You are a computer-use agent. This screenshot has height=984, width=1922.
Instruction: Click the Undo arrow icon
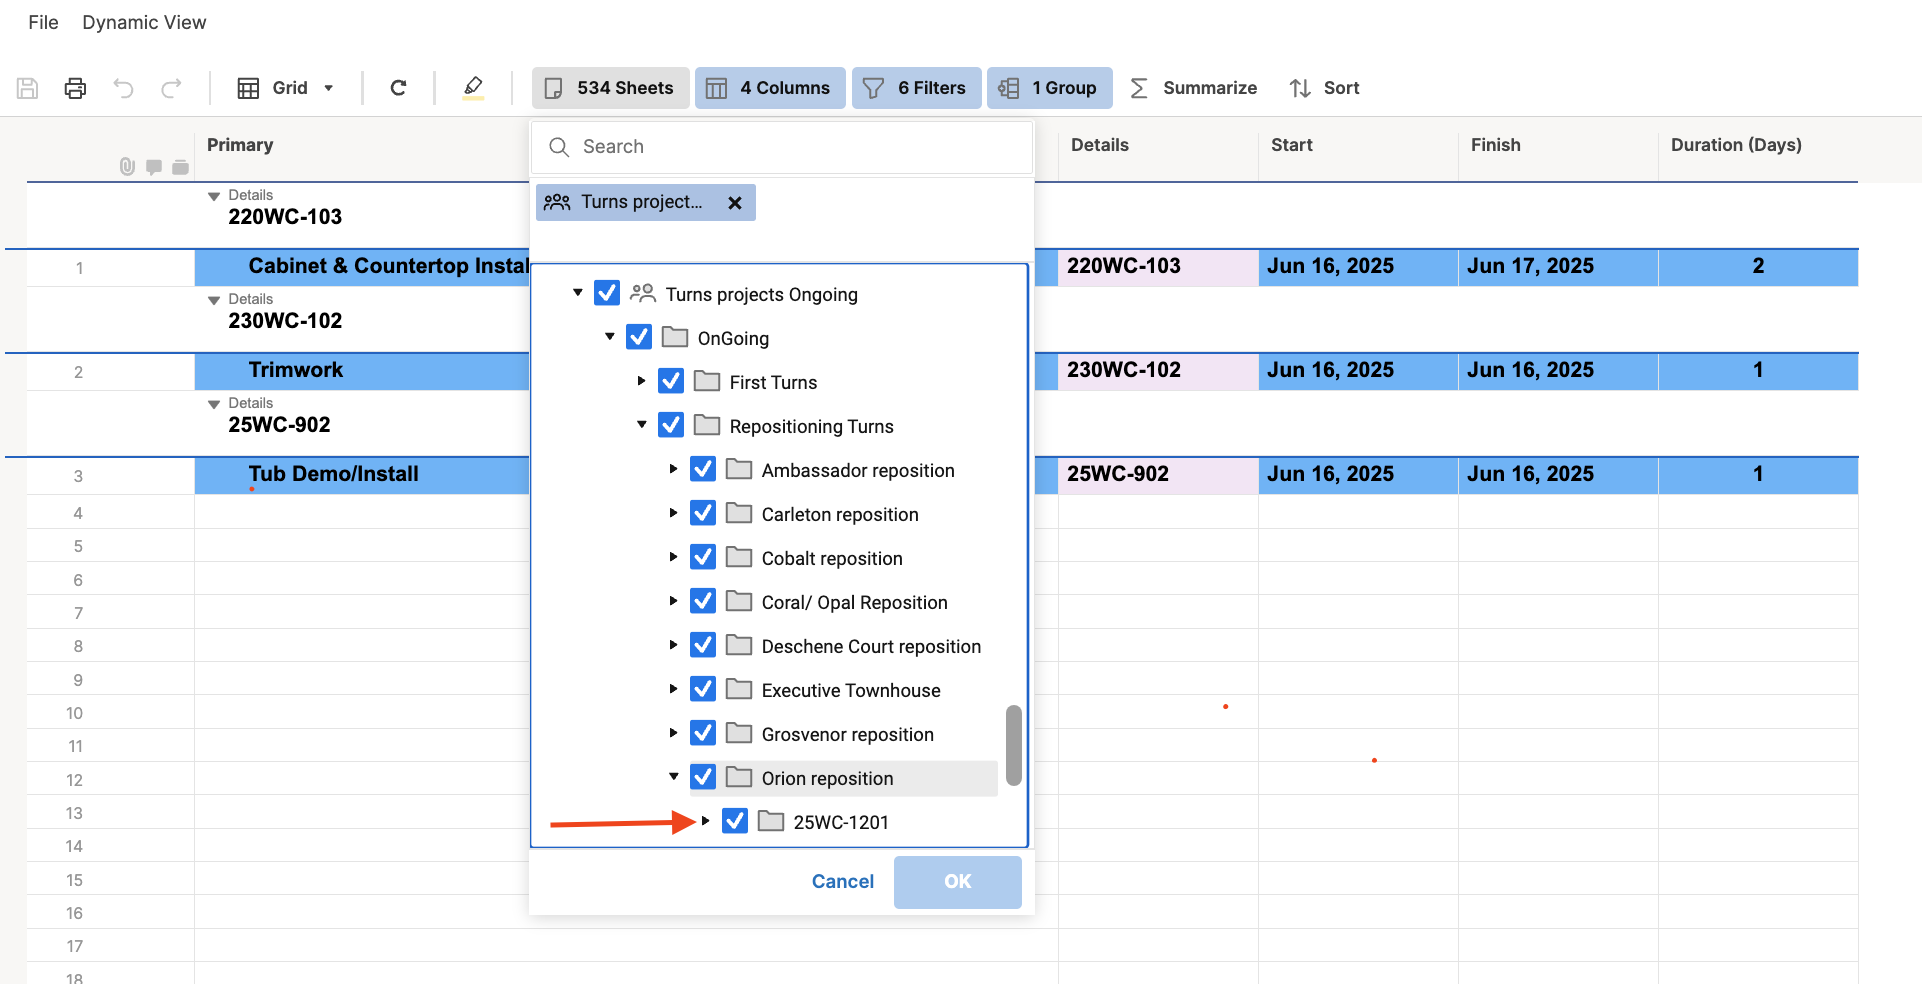(123, 88)
